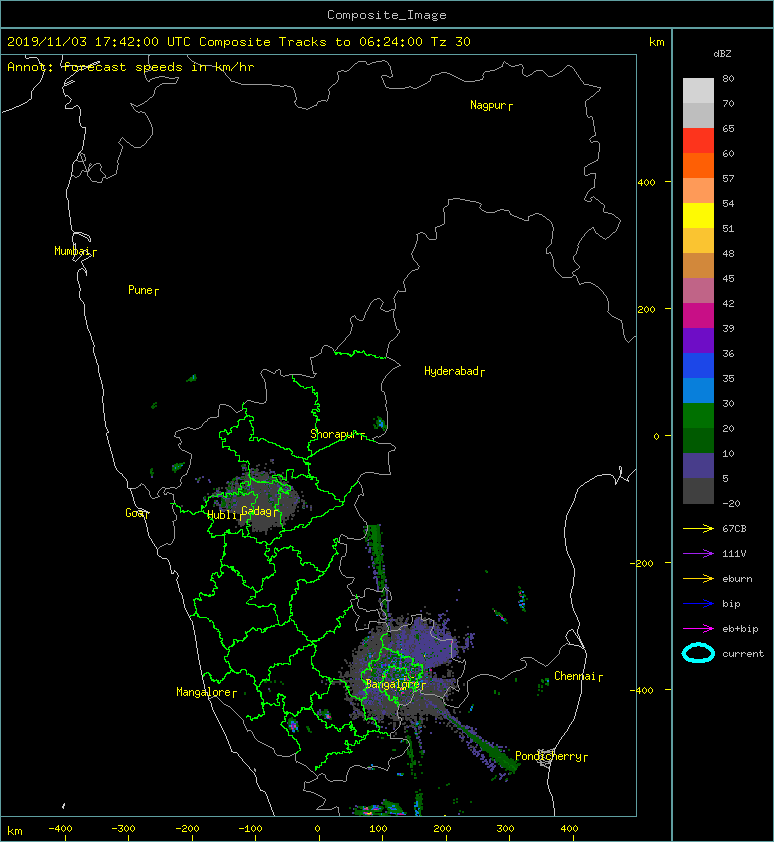The width and height of the screenshot is (774, 842).
Task: Select the 2019/11/03 17:42:00 UTC timestamp text
Action: pyautogui.click(x=98, y=42)
